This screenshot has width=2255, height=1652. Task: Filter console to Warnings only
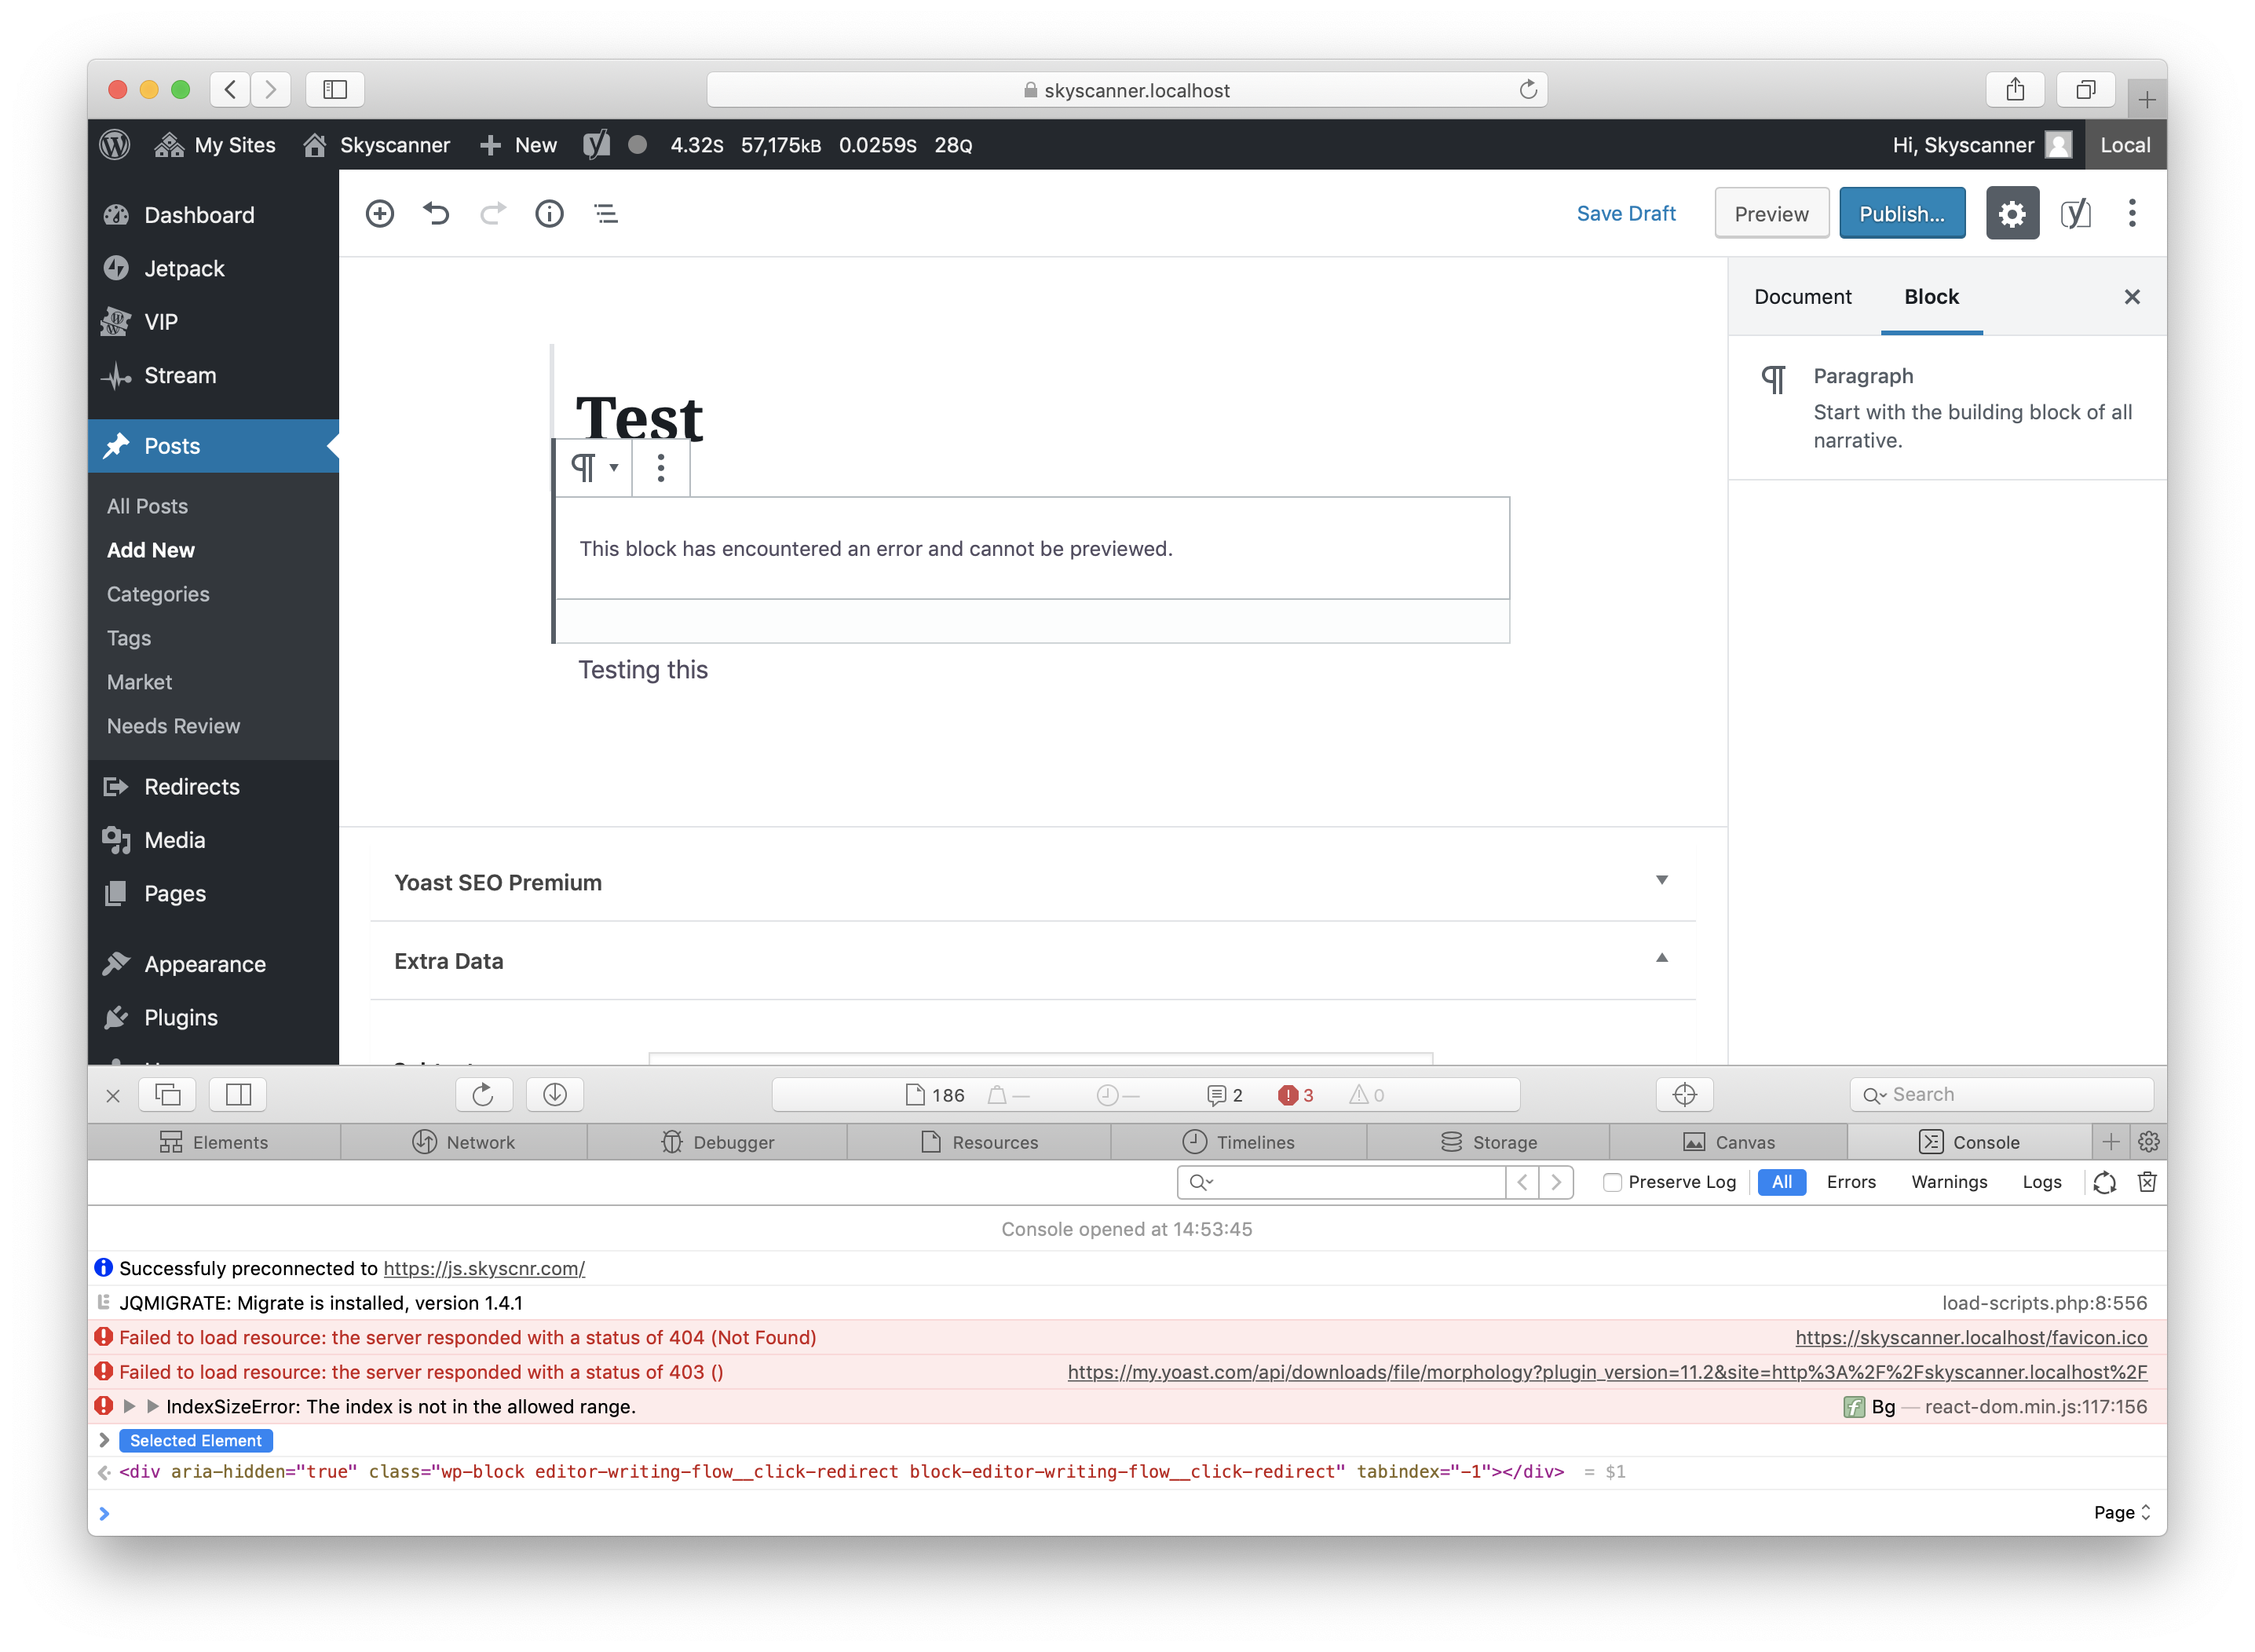coord(1949,1182)
